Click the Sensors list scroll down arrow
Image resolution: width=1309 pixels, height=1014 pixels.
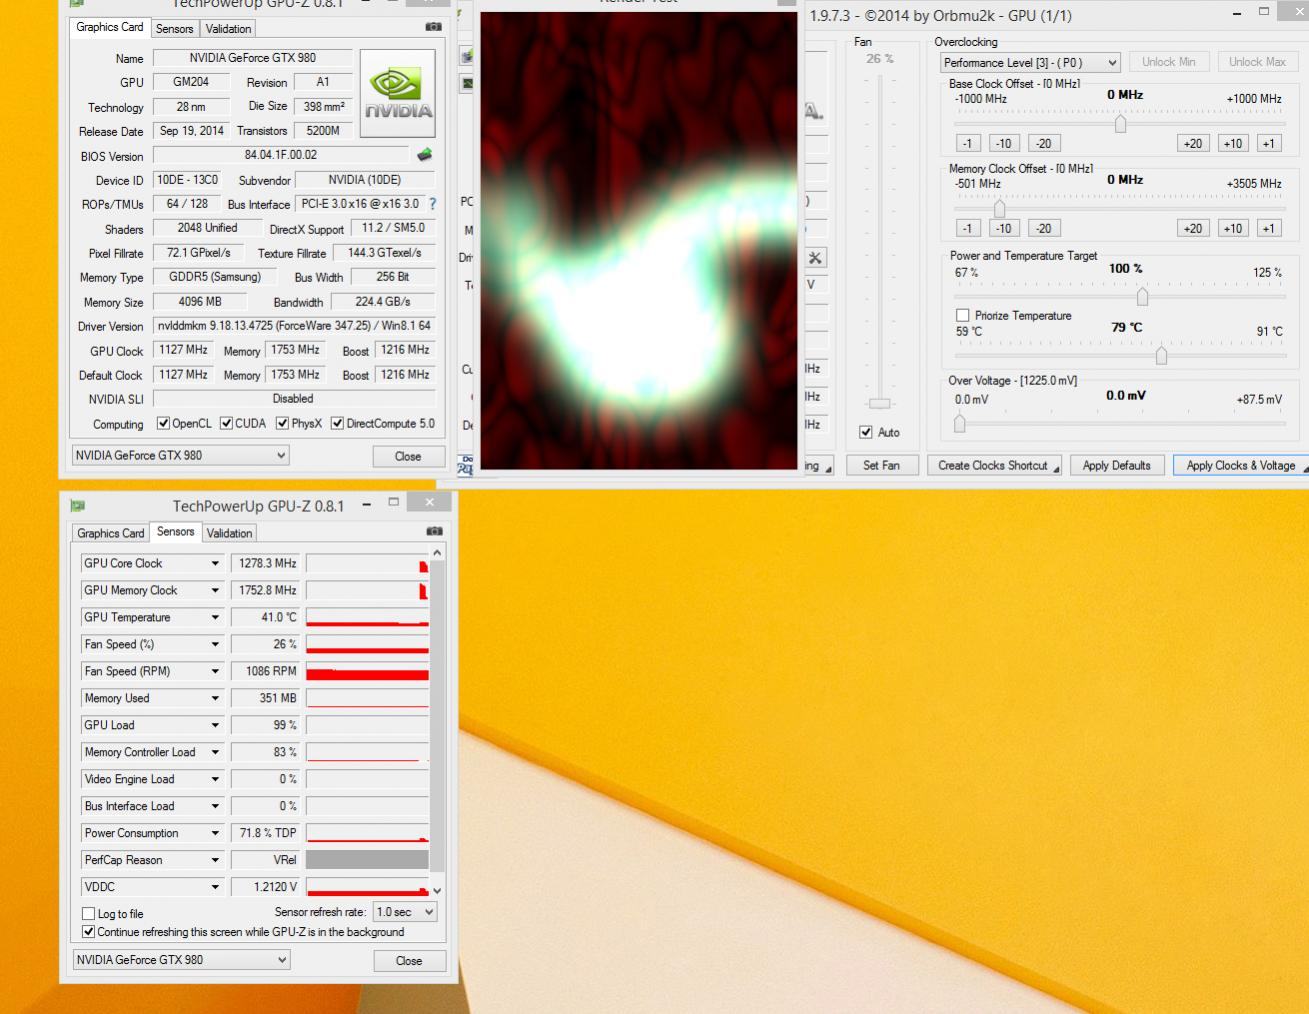(x=437, y=890)
